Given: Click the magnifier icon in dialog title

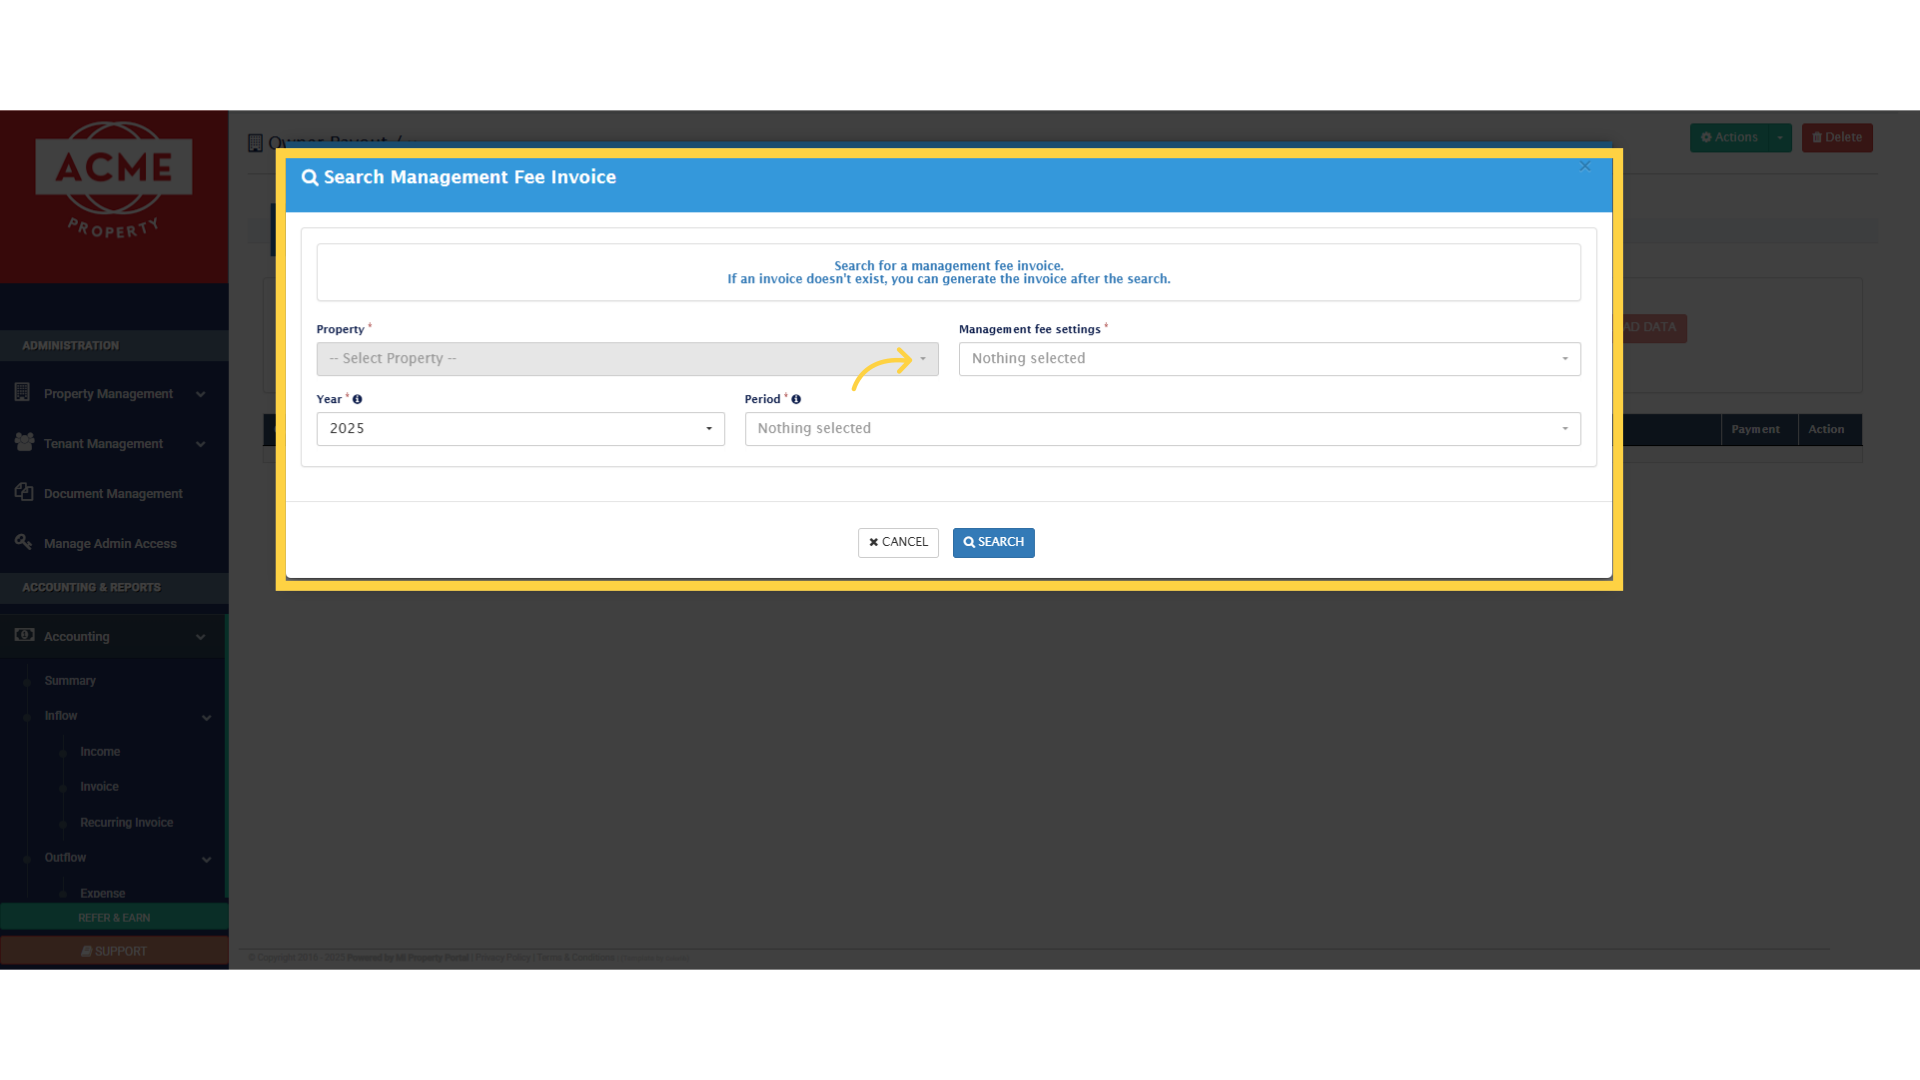Looking at the screenshot, I should click(x=310, y=177).
